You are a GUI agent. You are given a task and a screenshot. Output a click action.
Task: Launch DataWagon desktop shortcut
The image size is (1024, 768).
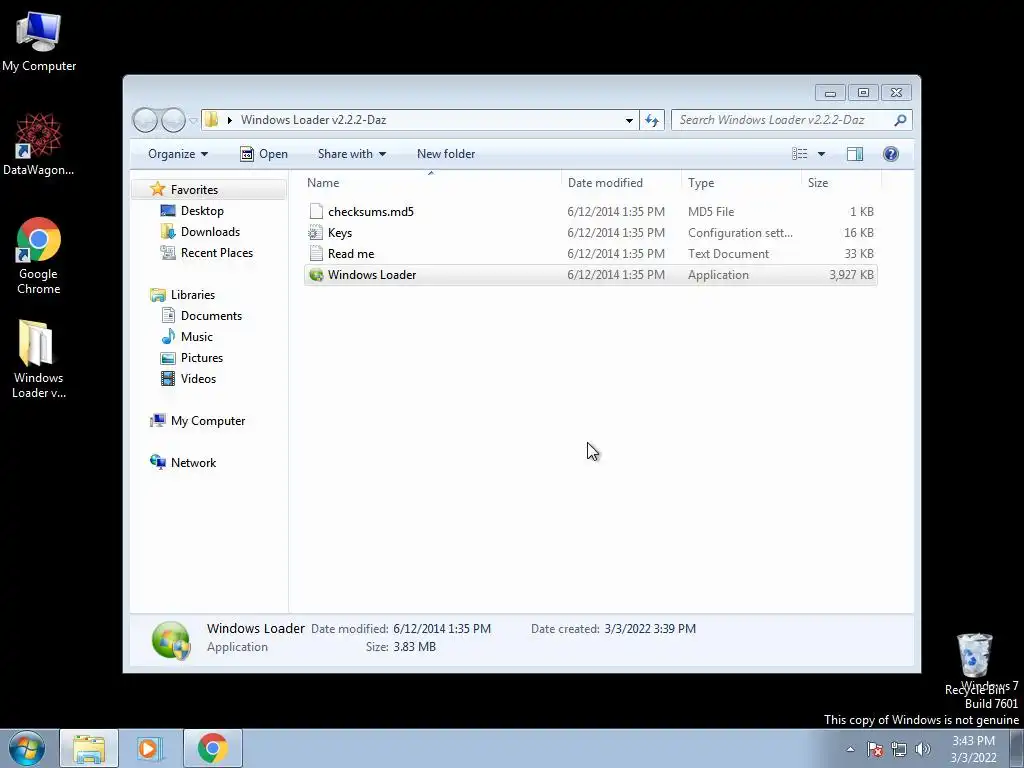[39, 144]
